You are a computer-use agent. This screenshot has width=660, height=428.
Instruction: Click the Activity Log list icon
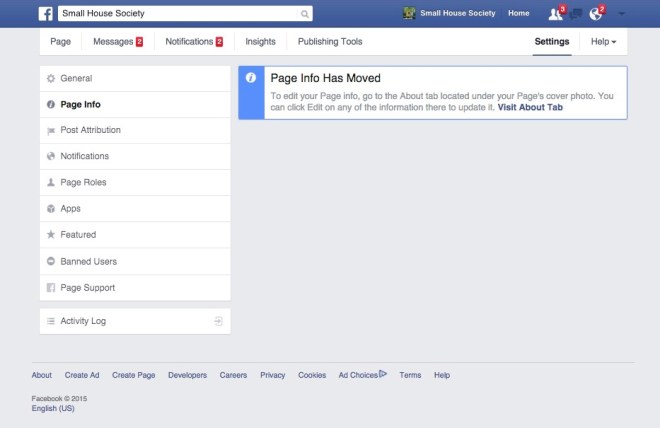click(51, 321)
